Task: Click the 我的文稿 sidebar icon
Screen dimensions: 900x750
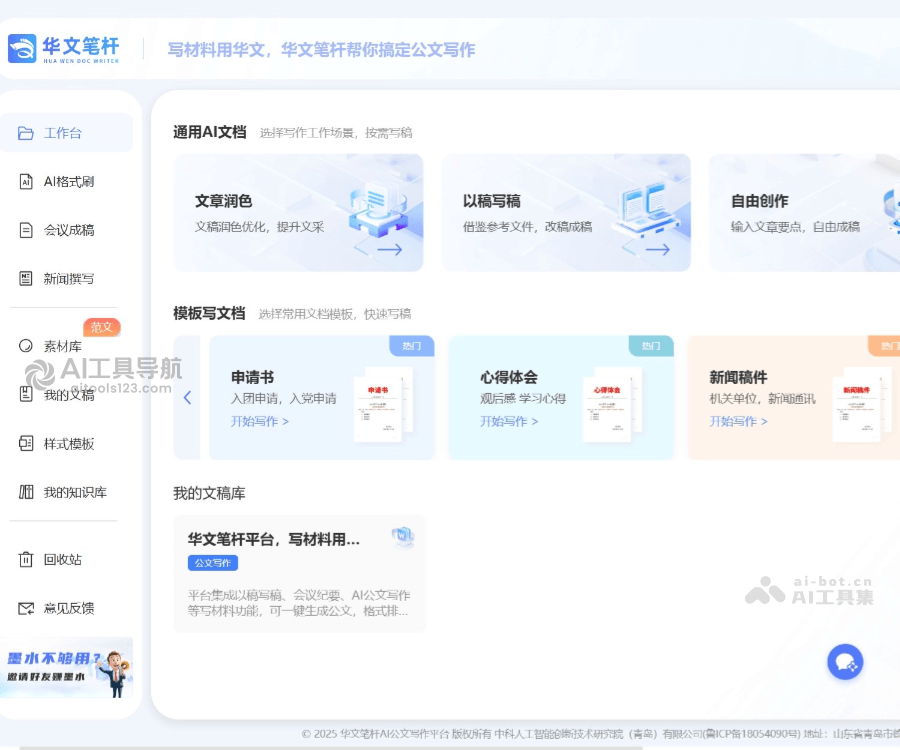Action: tap(26, 394)
